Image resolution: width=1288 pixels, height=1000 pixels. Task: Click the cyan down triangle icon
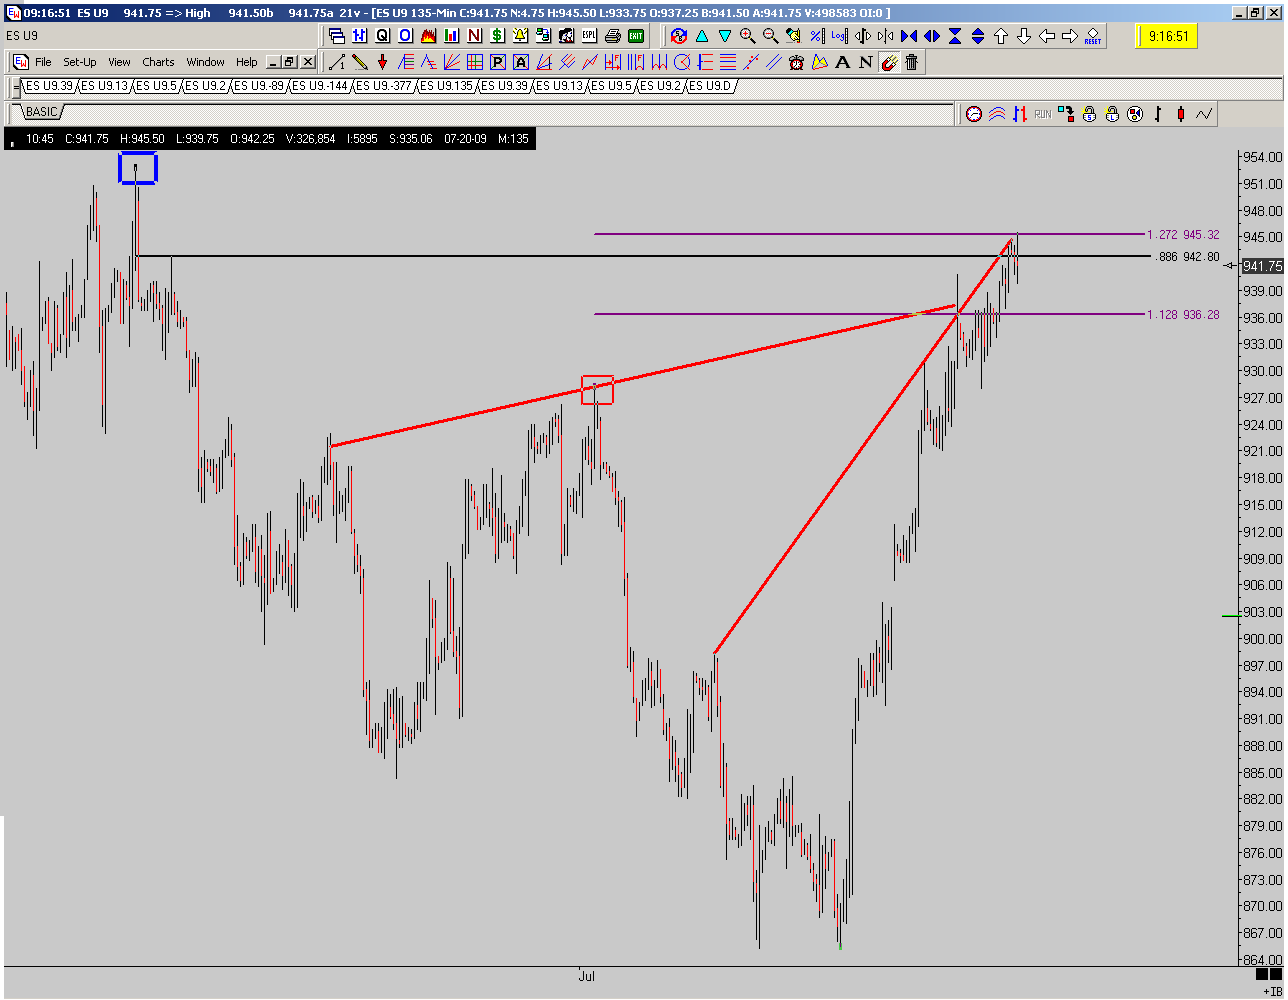(x=725, y=36)
